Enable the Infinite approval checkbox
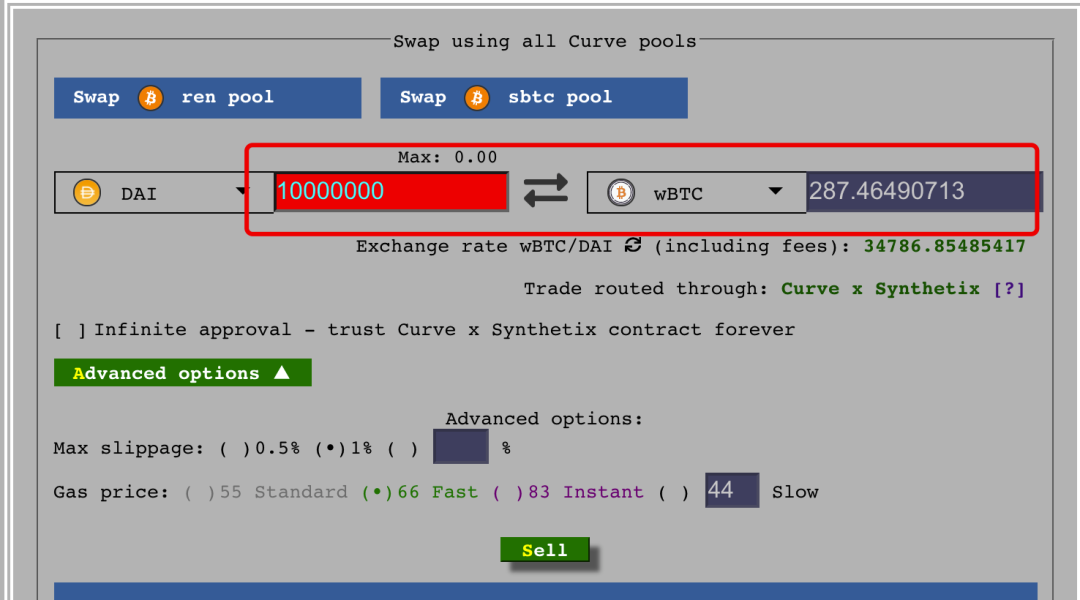 tap(70, 330)
